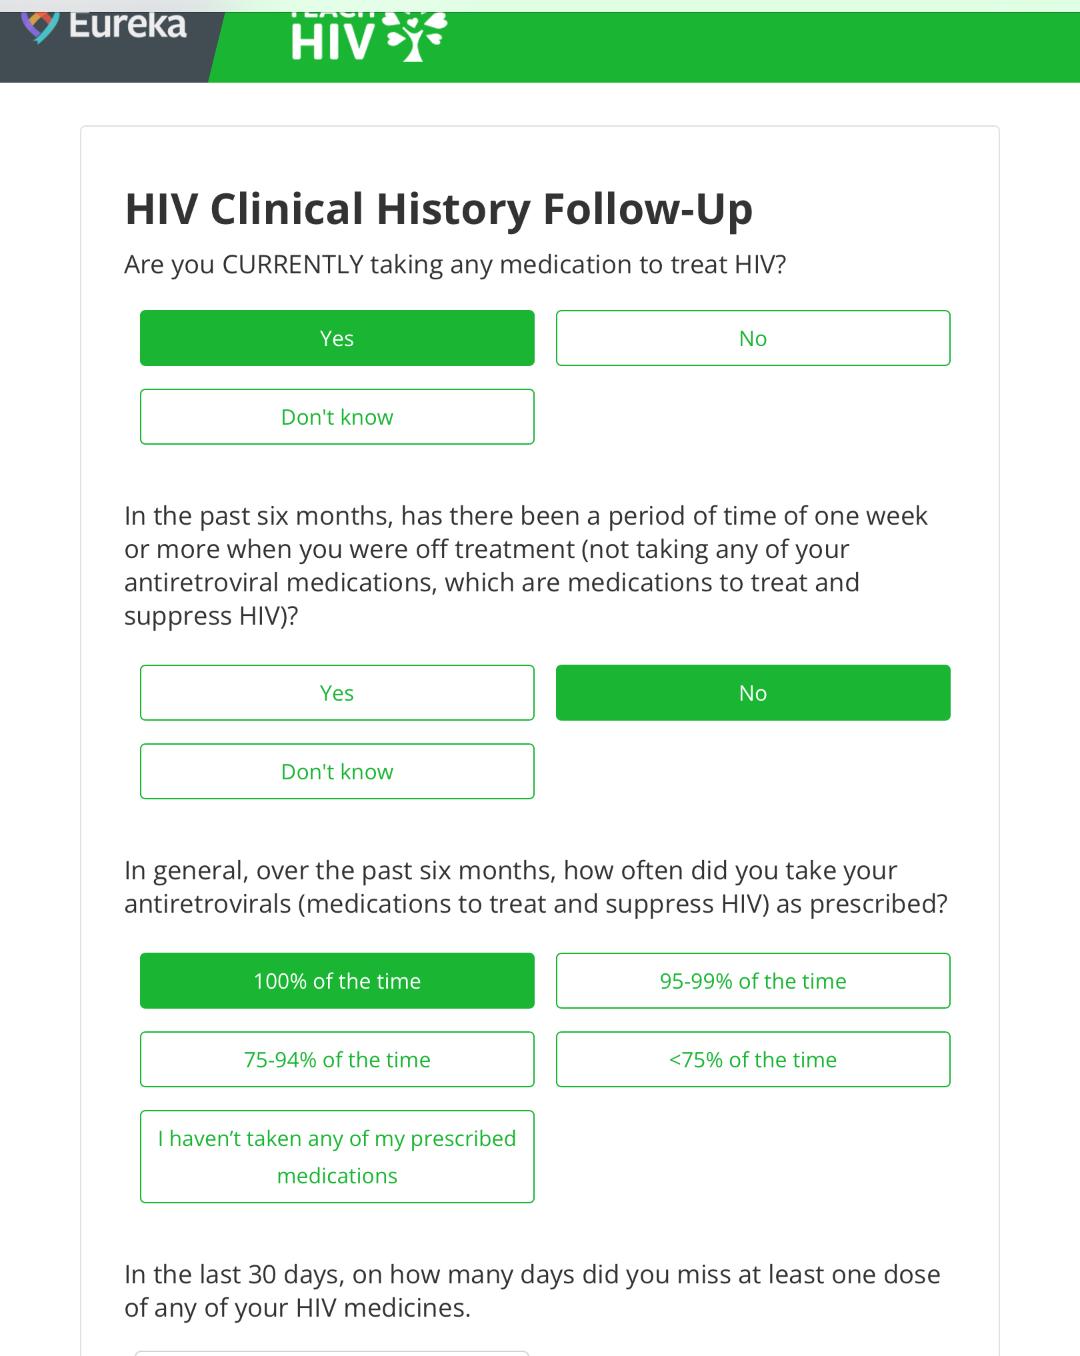Click the Eureka heart-shaped logo icon
Viewport: 1080px width, 1356px height.
(x=40, y=27)
